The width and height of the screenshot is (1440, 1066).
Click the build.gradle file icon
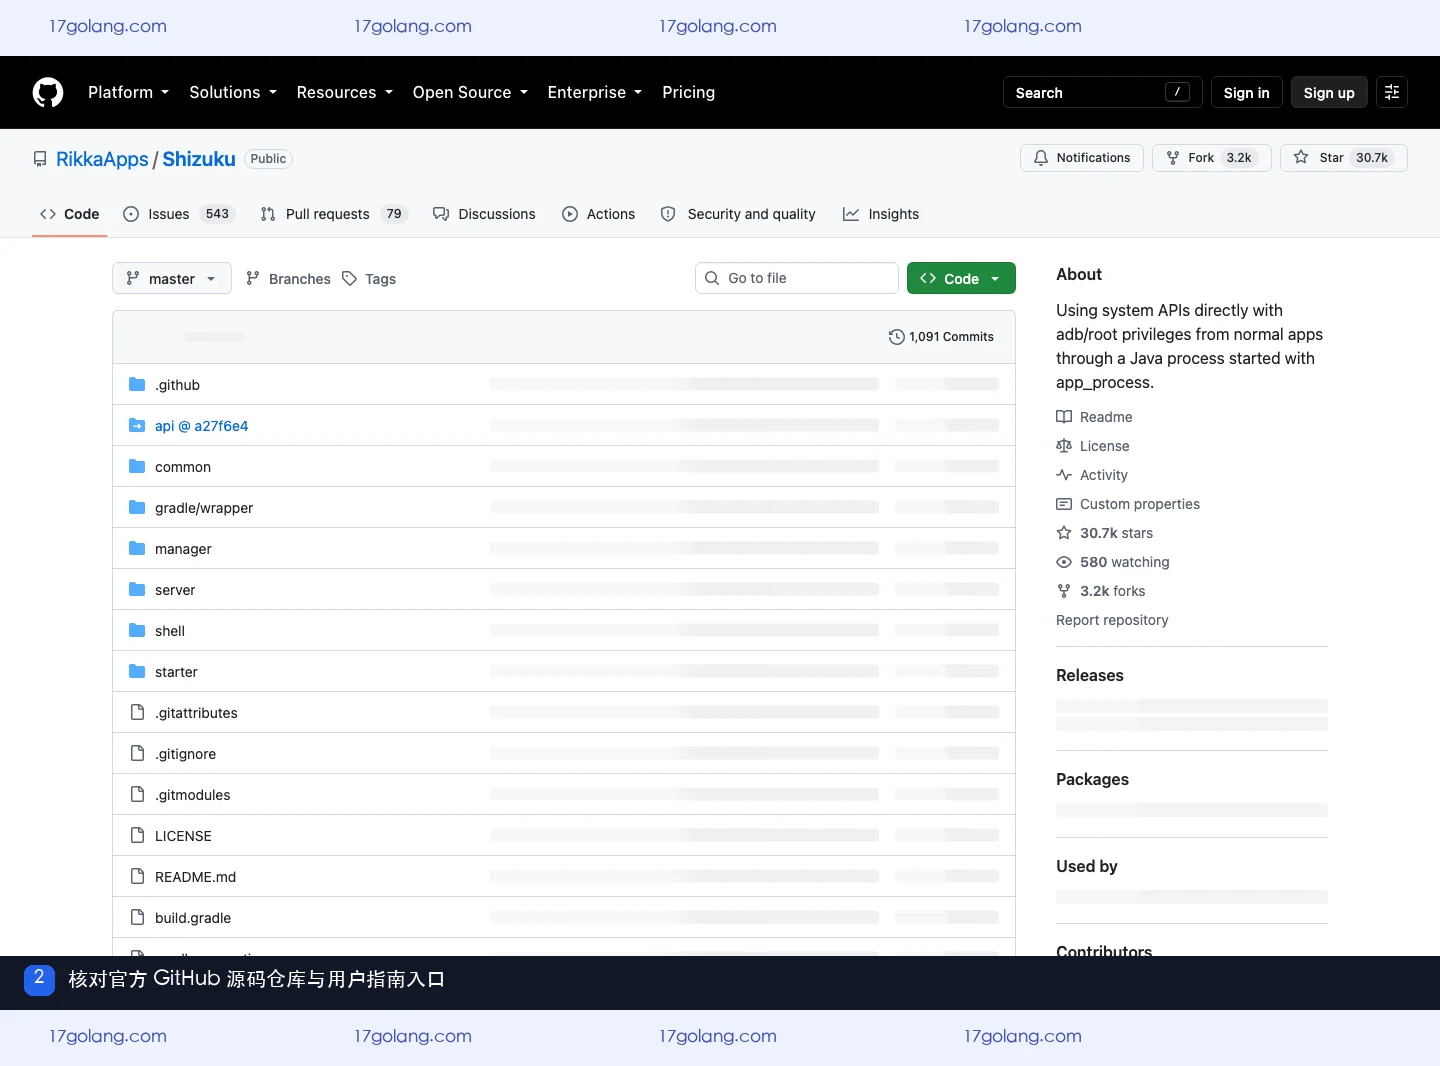pos(137,918)
